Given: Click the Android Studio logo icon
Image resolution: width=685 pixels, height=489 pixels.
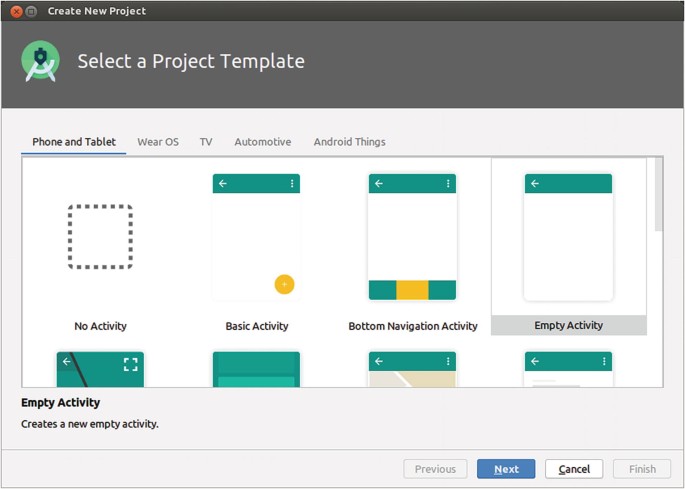Looking at the screenshot, I should tap(41, 62).
